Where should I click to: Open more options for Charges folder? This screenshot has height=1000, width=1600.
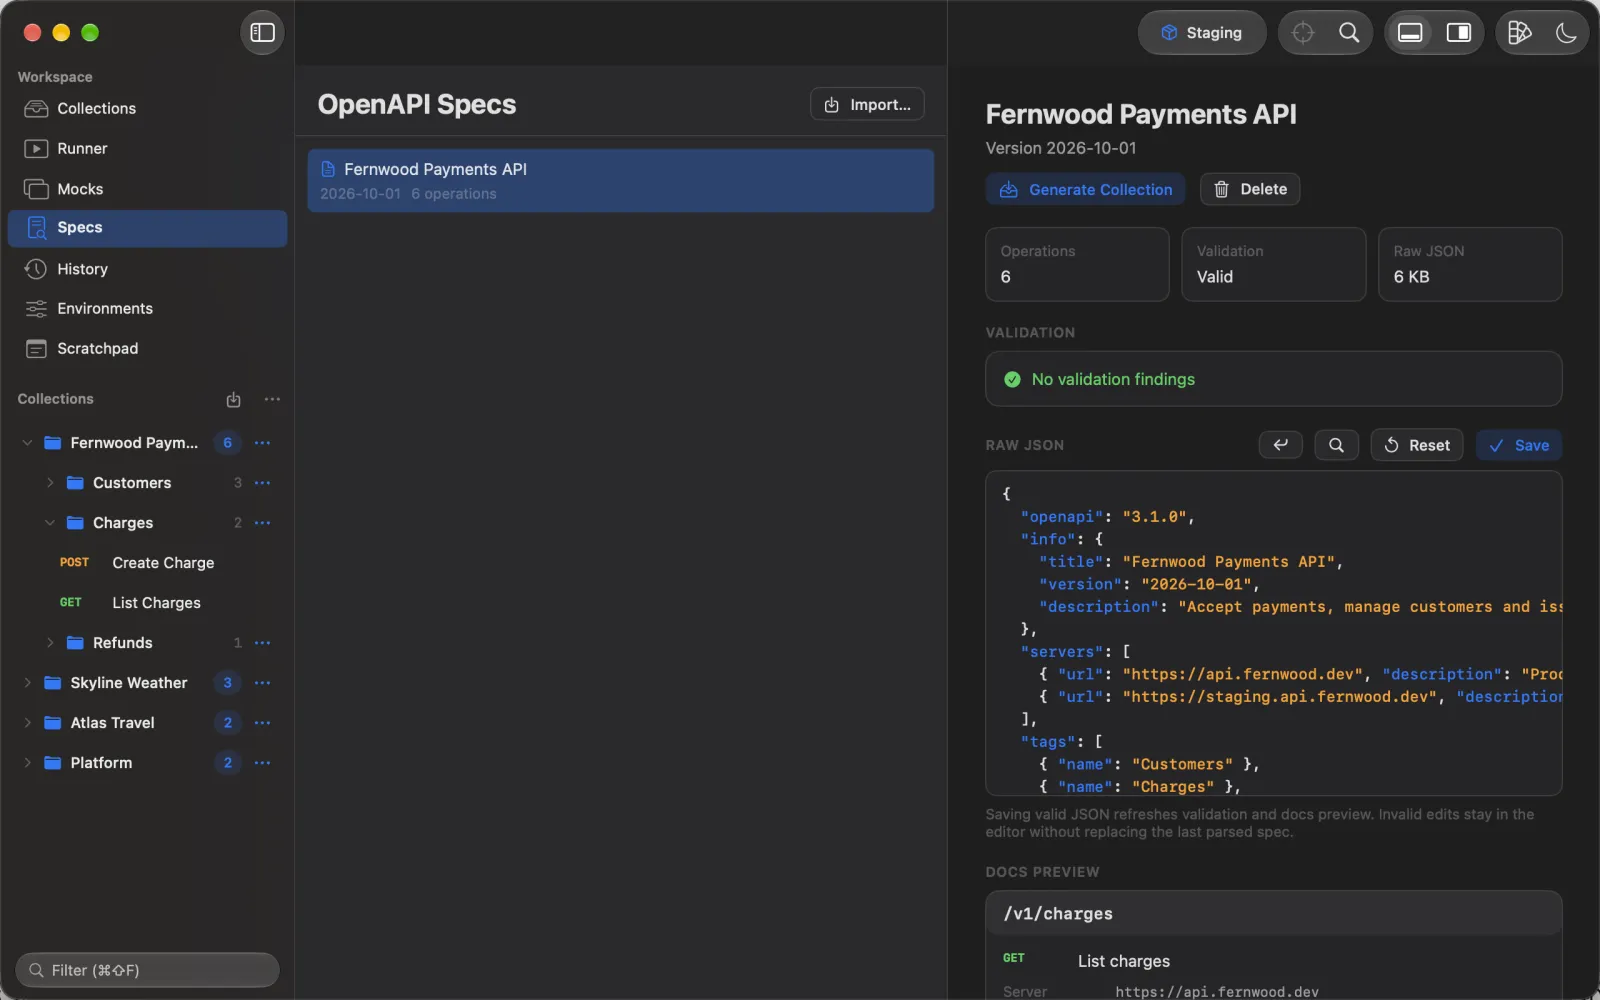tap(263, 523)
